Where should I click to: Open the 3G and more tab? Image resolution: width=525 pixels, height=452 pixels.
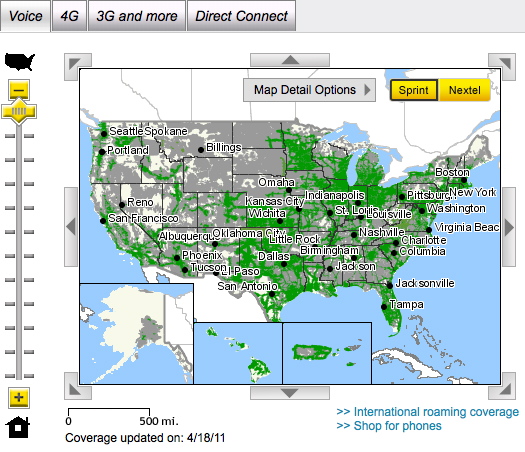pos(137,16)
